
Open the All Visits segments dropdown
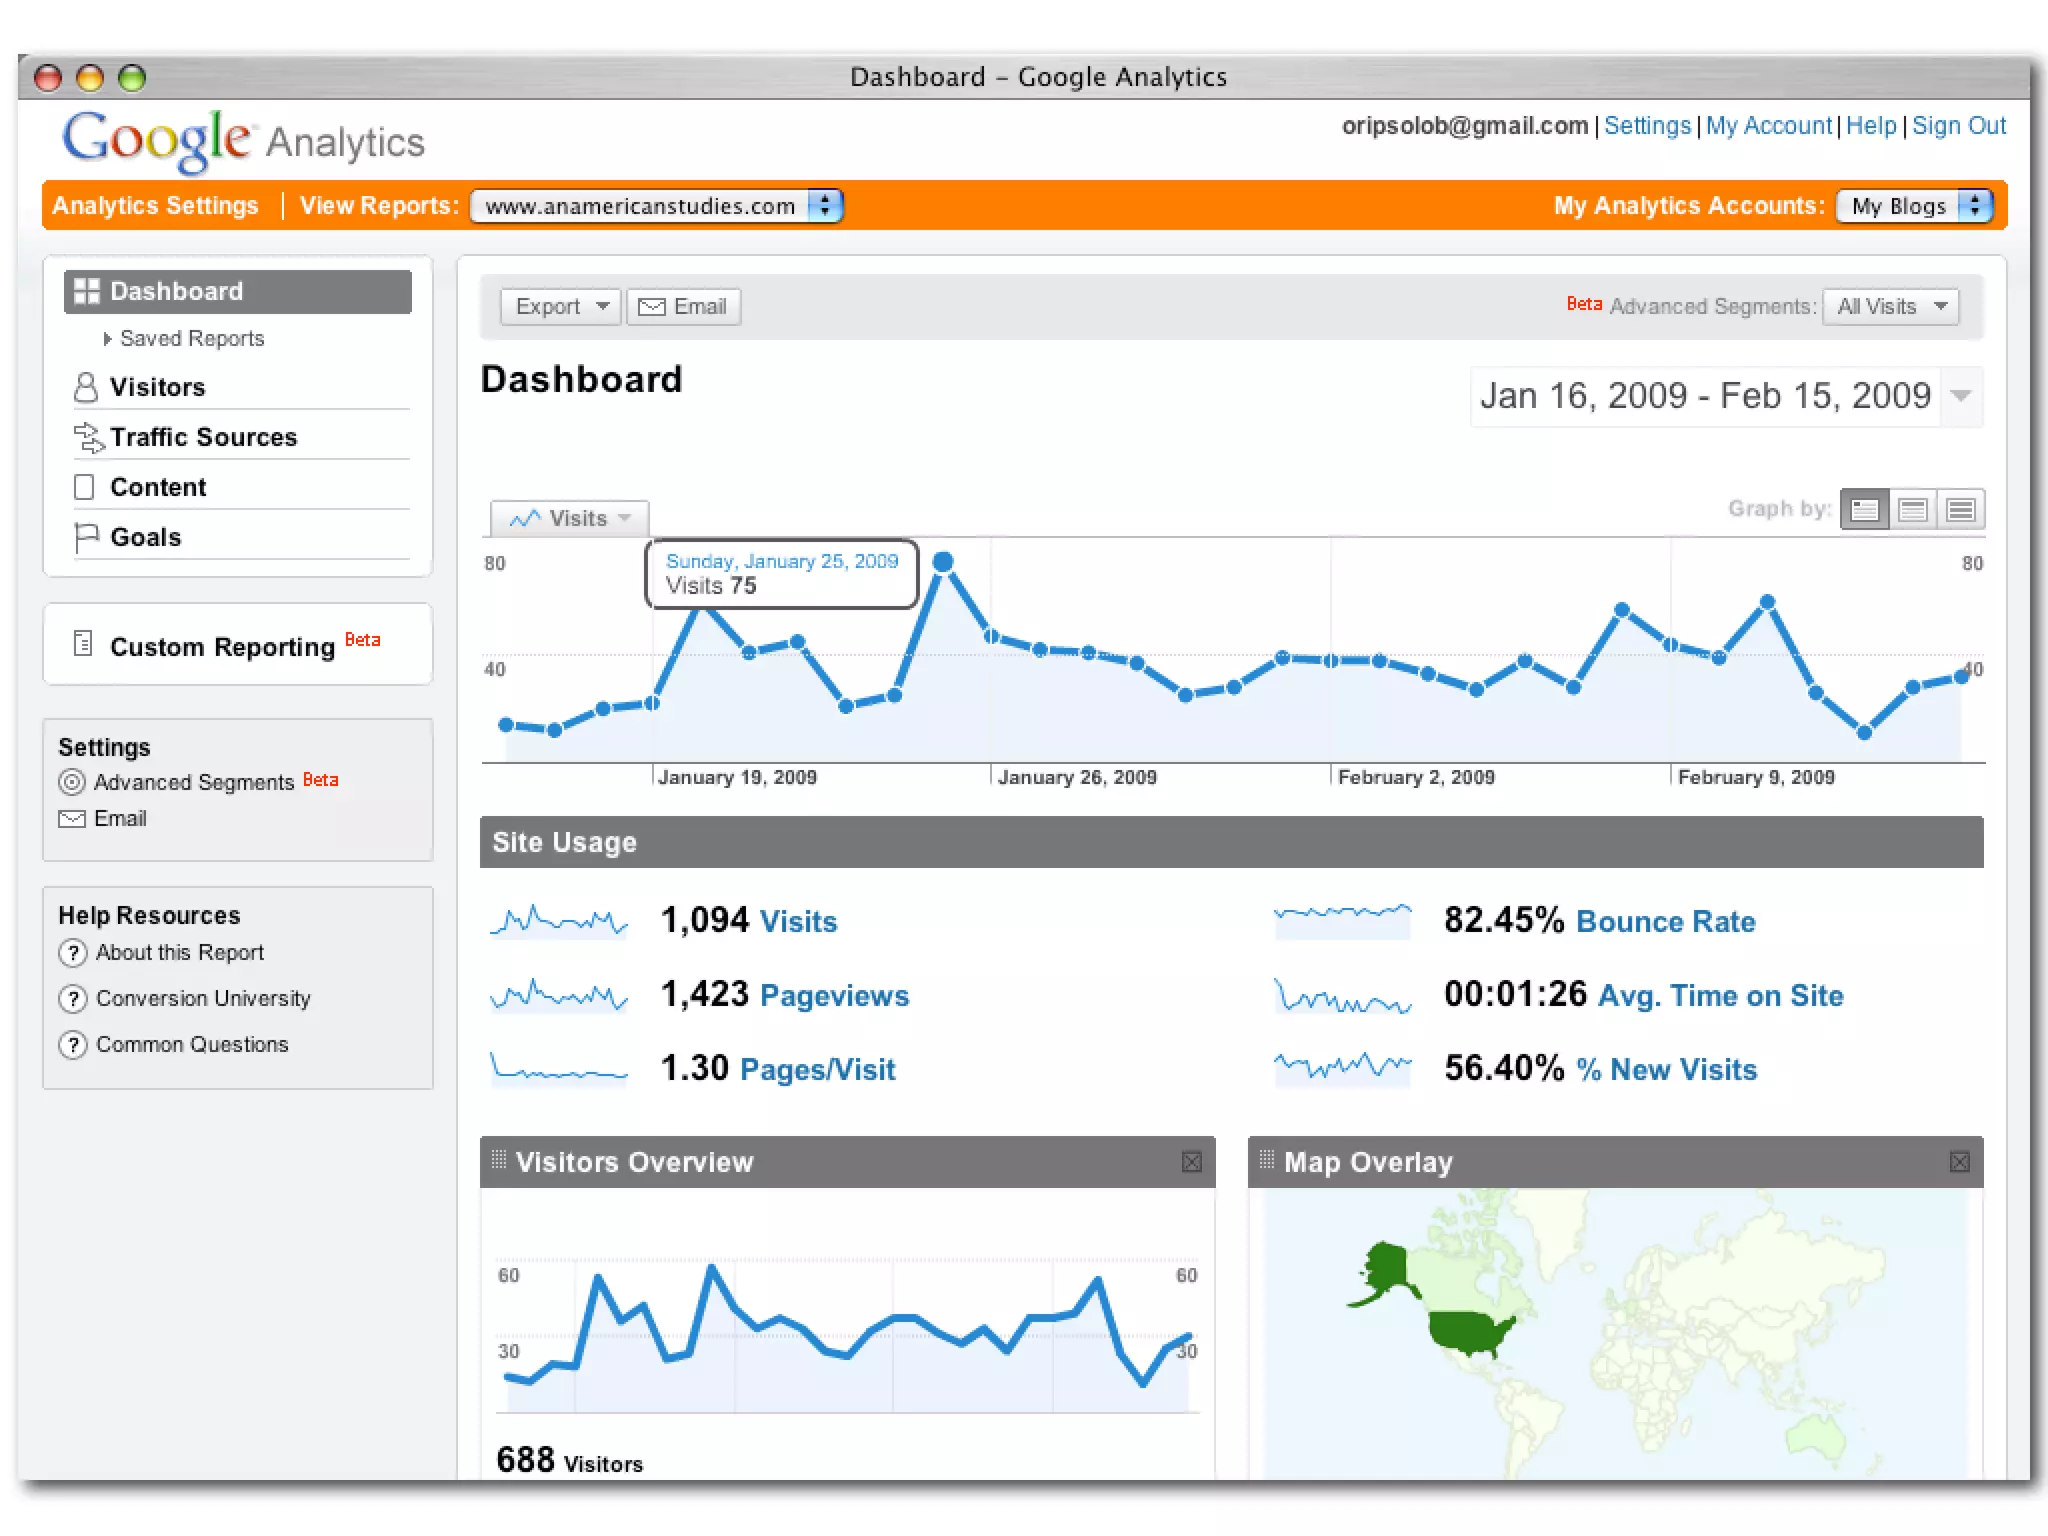tap(1889, 307)
